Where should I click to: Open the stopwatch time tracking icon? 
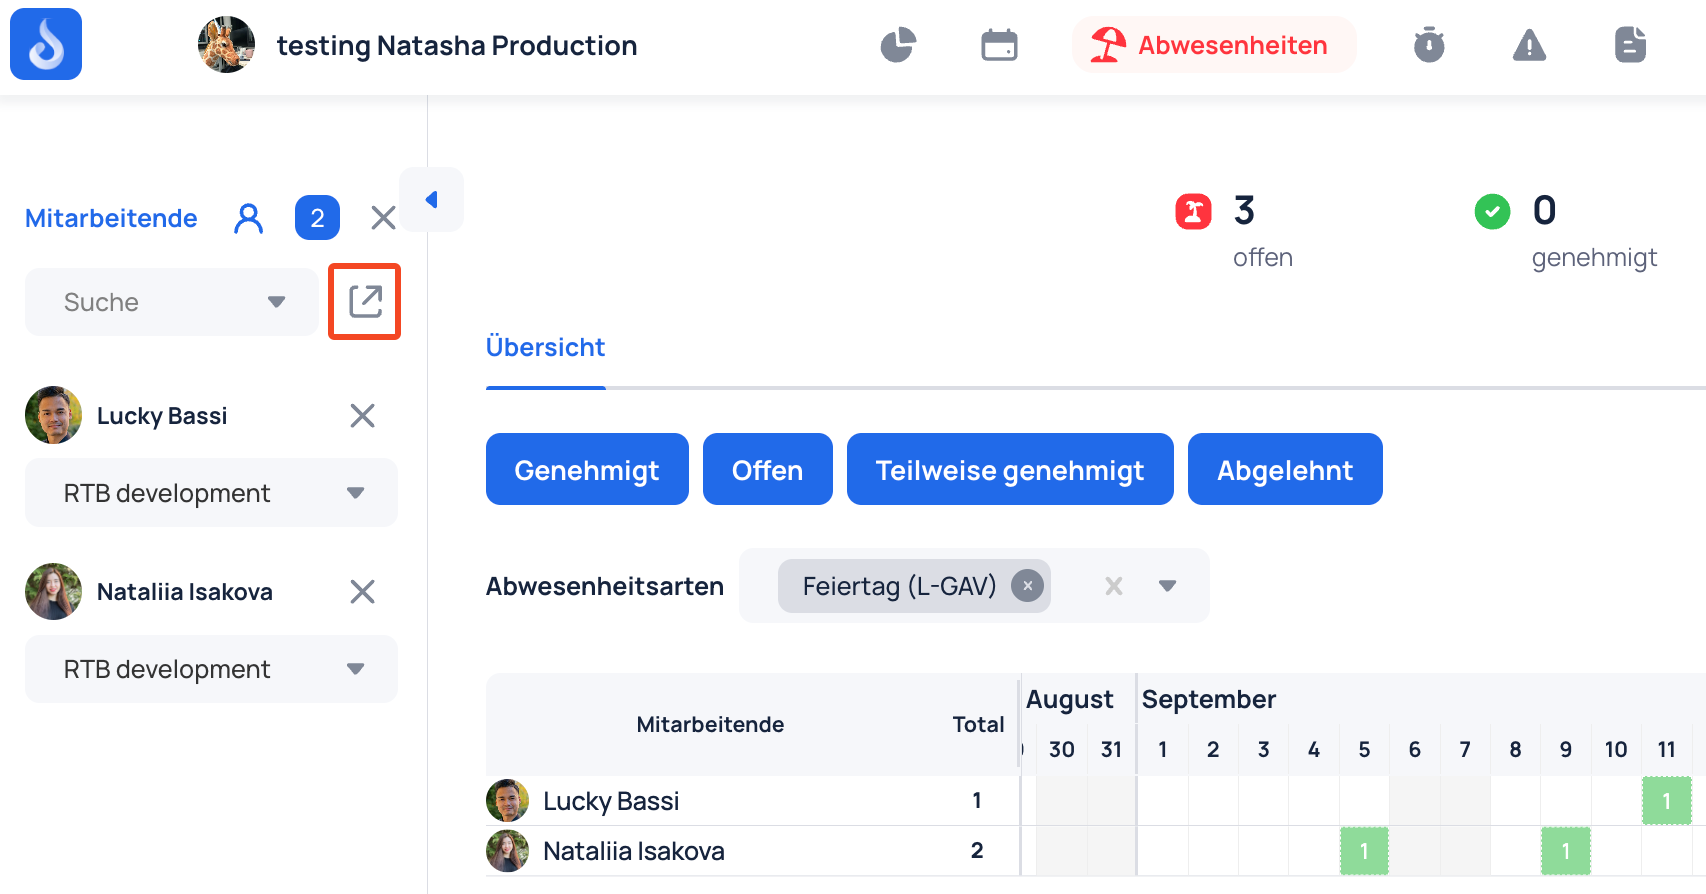pyautogui.click(x=1429, y=45)
